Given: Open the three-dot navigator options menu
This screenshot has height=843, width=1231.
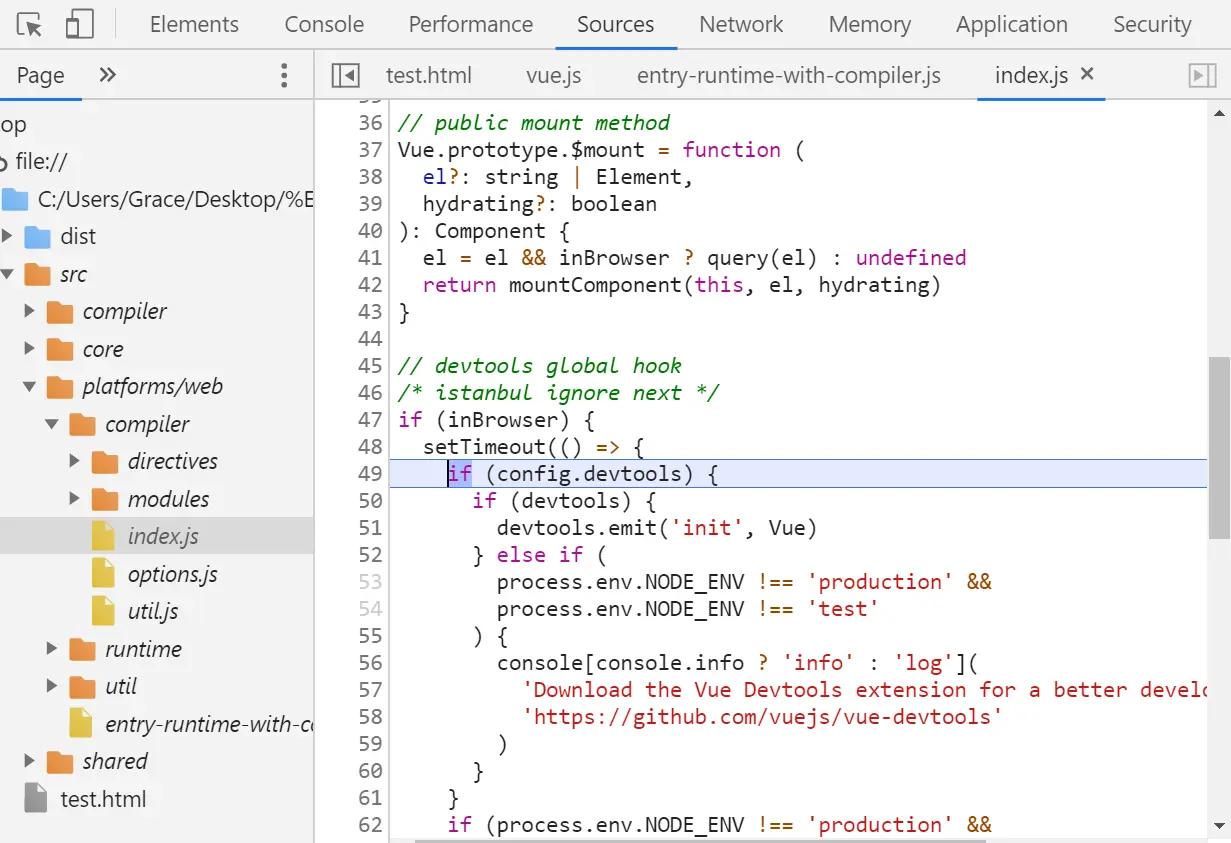Looking at the screenshot, I should pyautogui.click(x=284, y=75).
